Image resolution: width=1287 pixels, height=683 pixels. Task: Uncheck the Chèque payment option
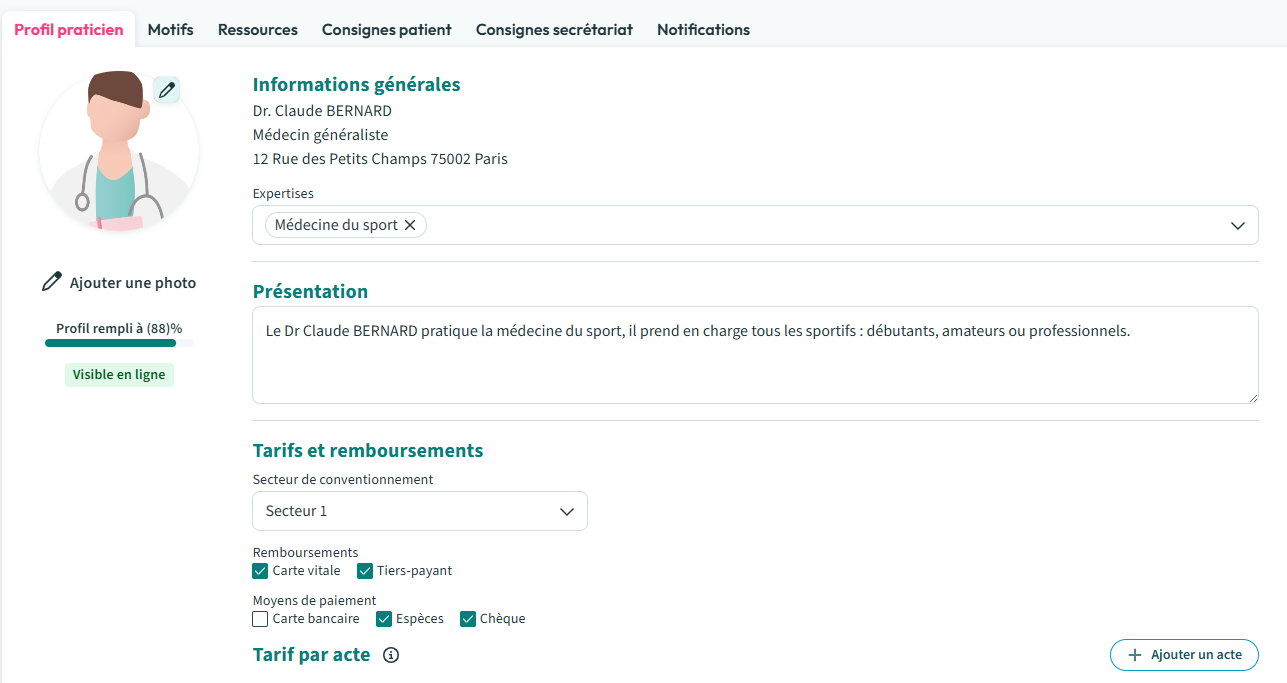pos(467,619)
